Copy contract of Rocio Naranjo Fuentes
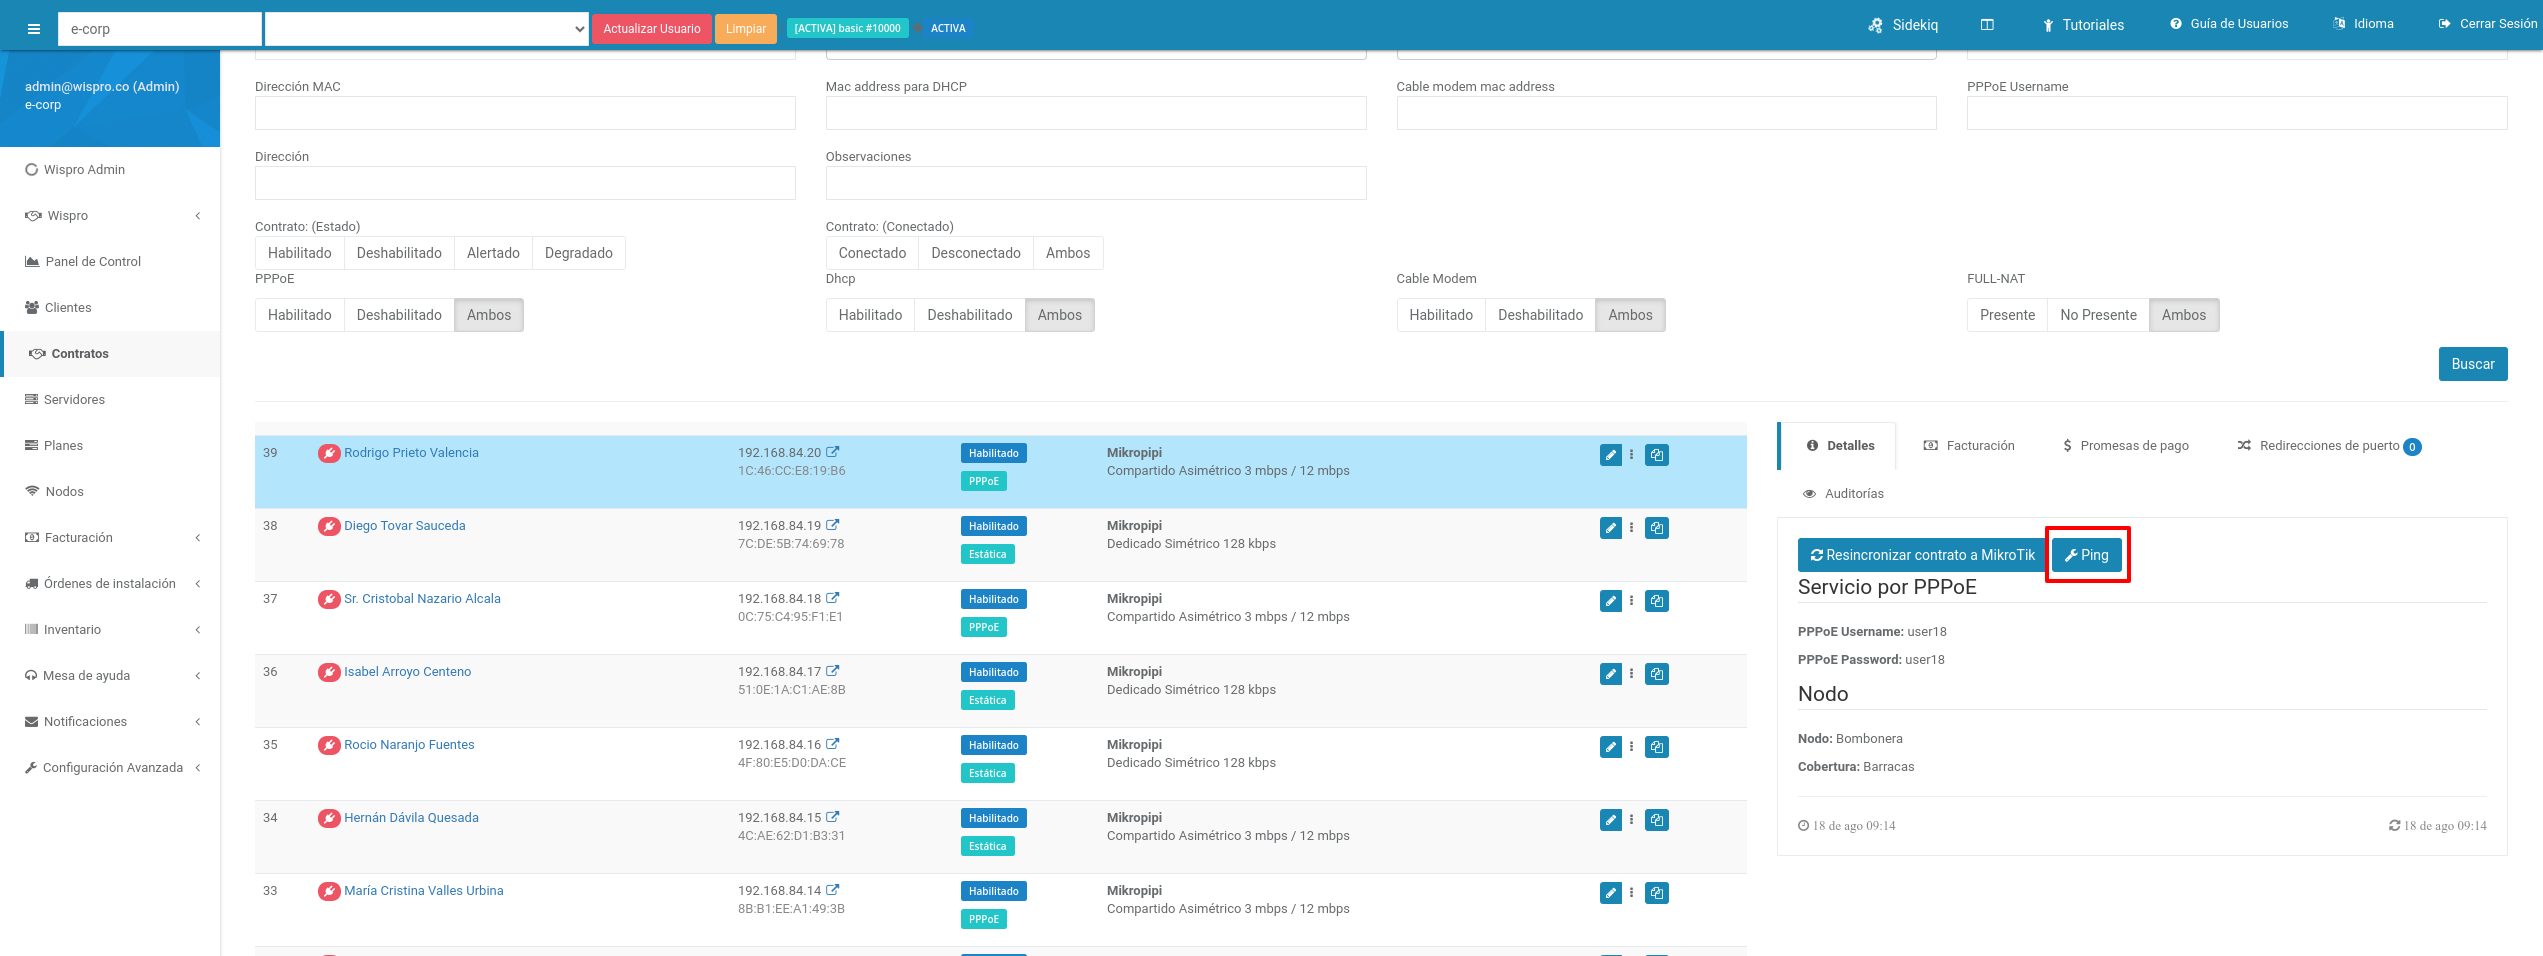 (1657, 747)
